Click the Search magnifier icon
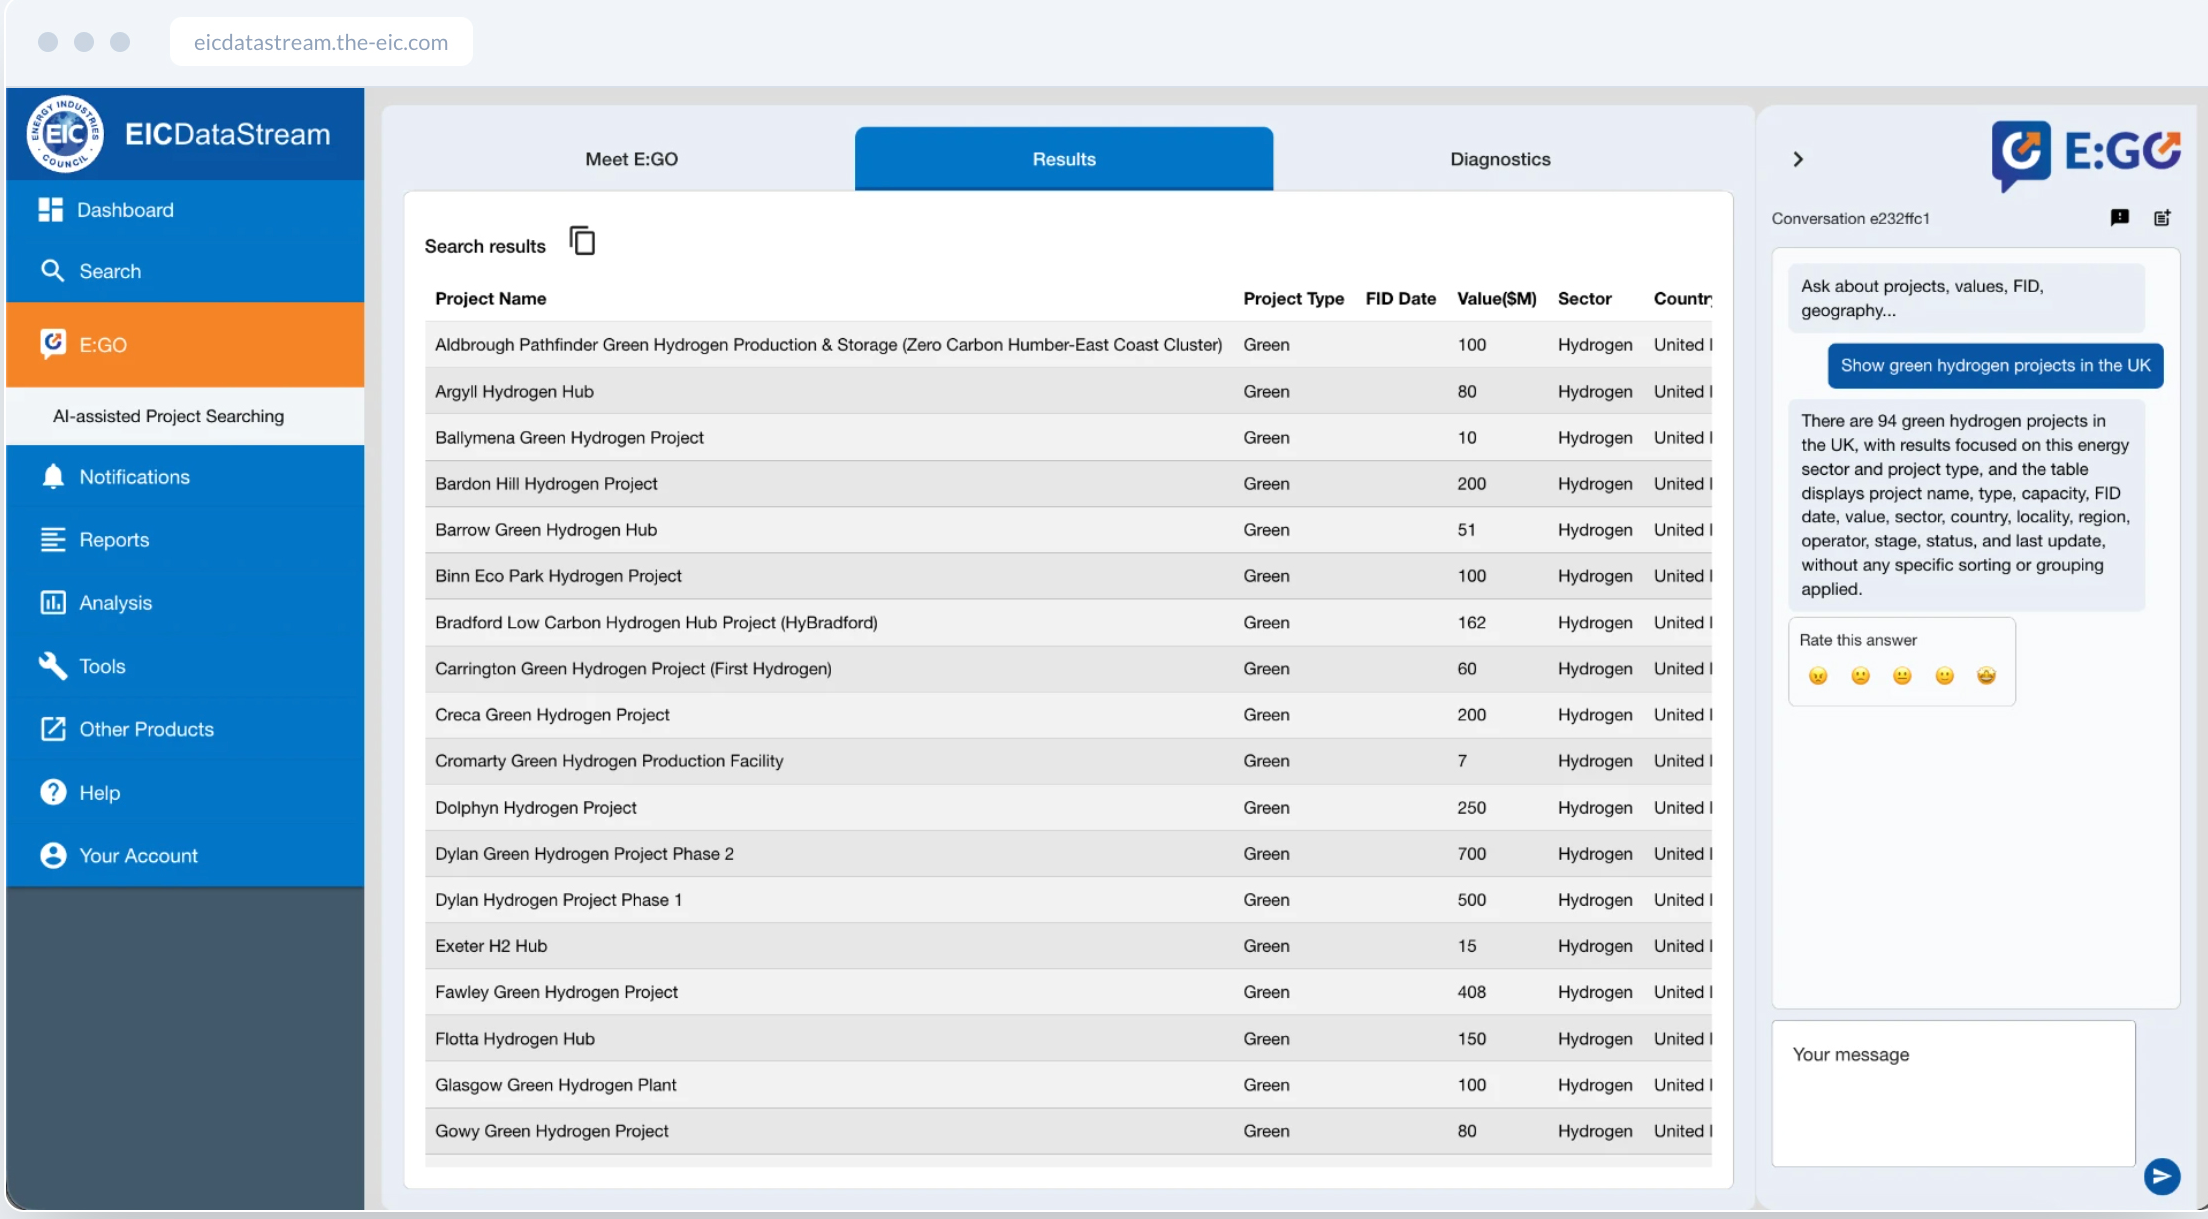The image size is (2208, 1219). coord(52,271)
